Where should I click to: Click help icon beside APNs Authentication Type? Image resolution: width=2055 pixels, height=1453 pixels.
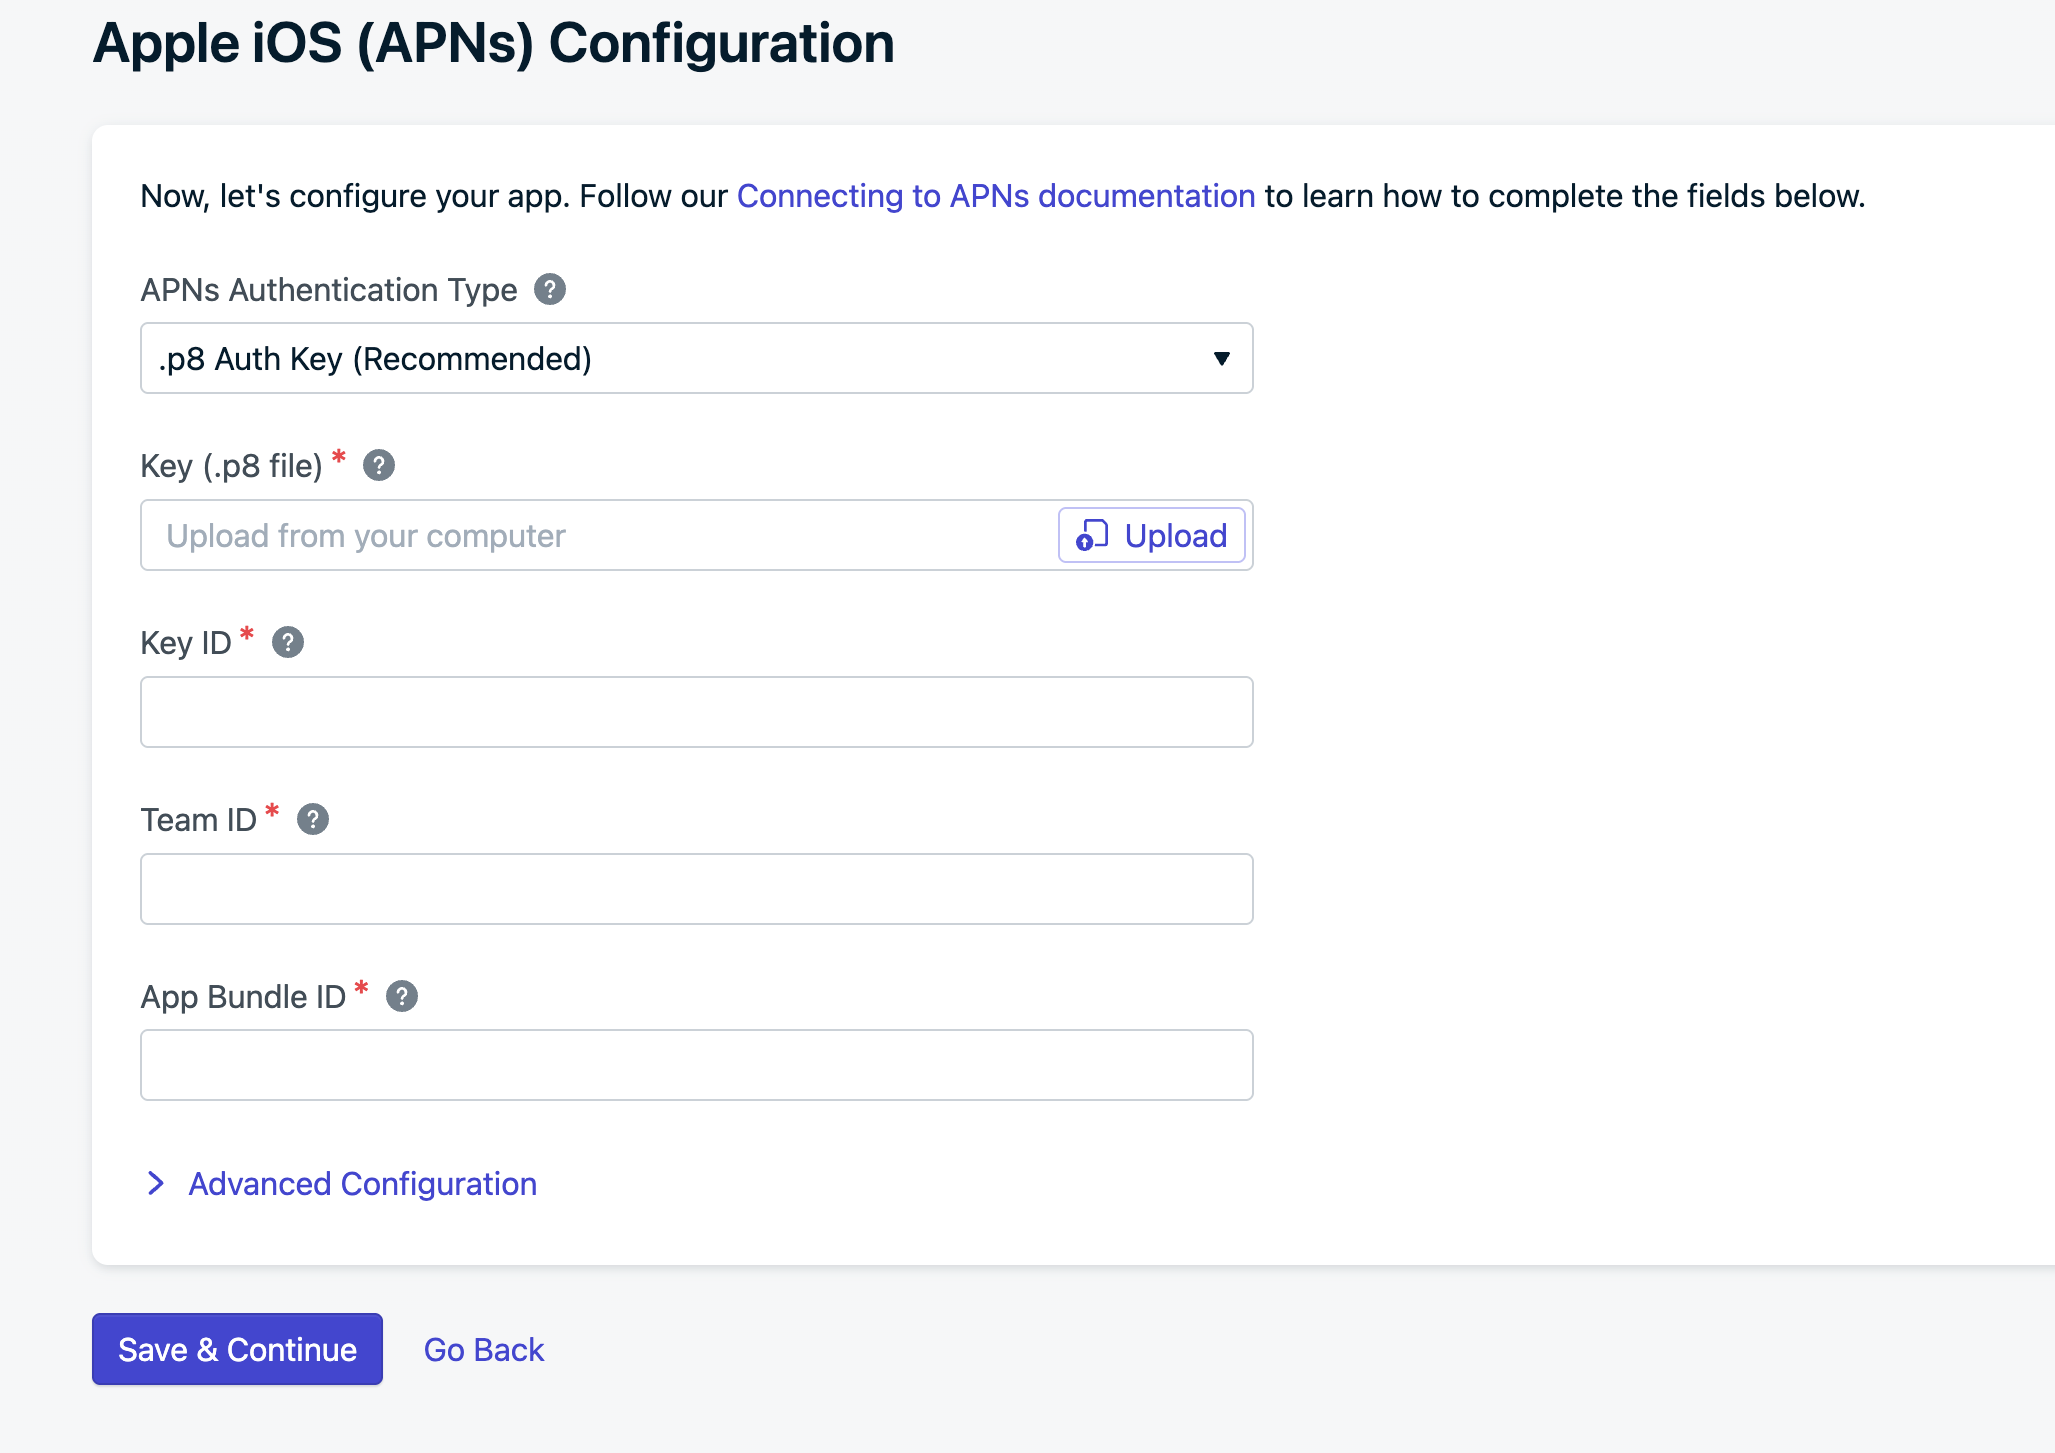click(x=550, y=290)
